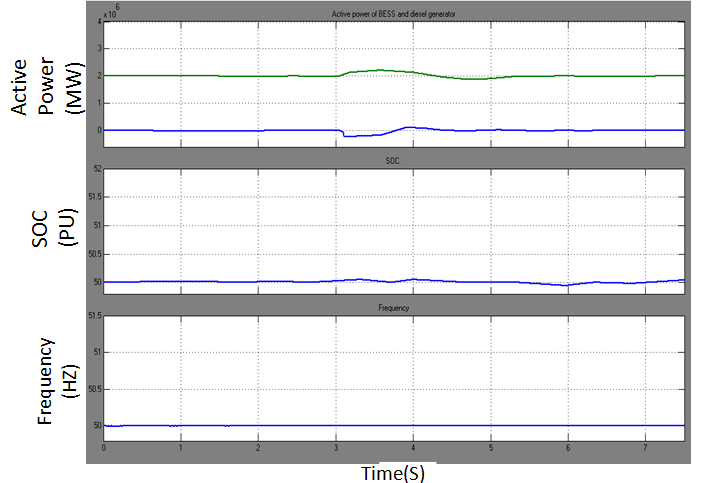Select the "SOC (PU)" axis label
701x483 pixels.
click(x=54, y=228)
